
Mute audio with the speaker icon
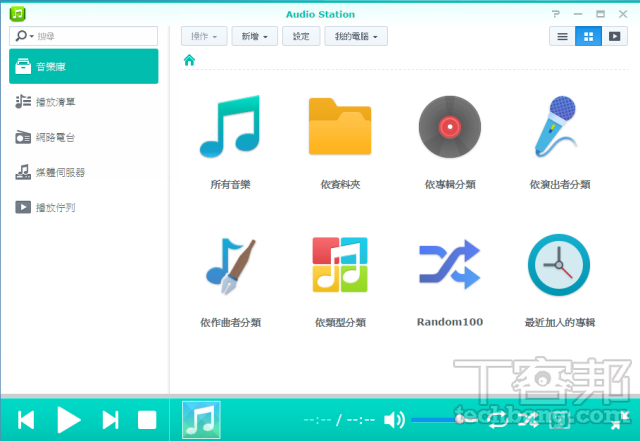coord(394,420)
